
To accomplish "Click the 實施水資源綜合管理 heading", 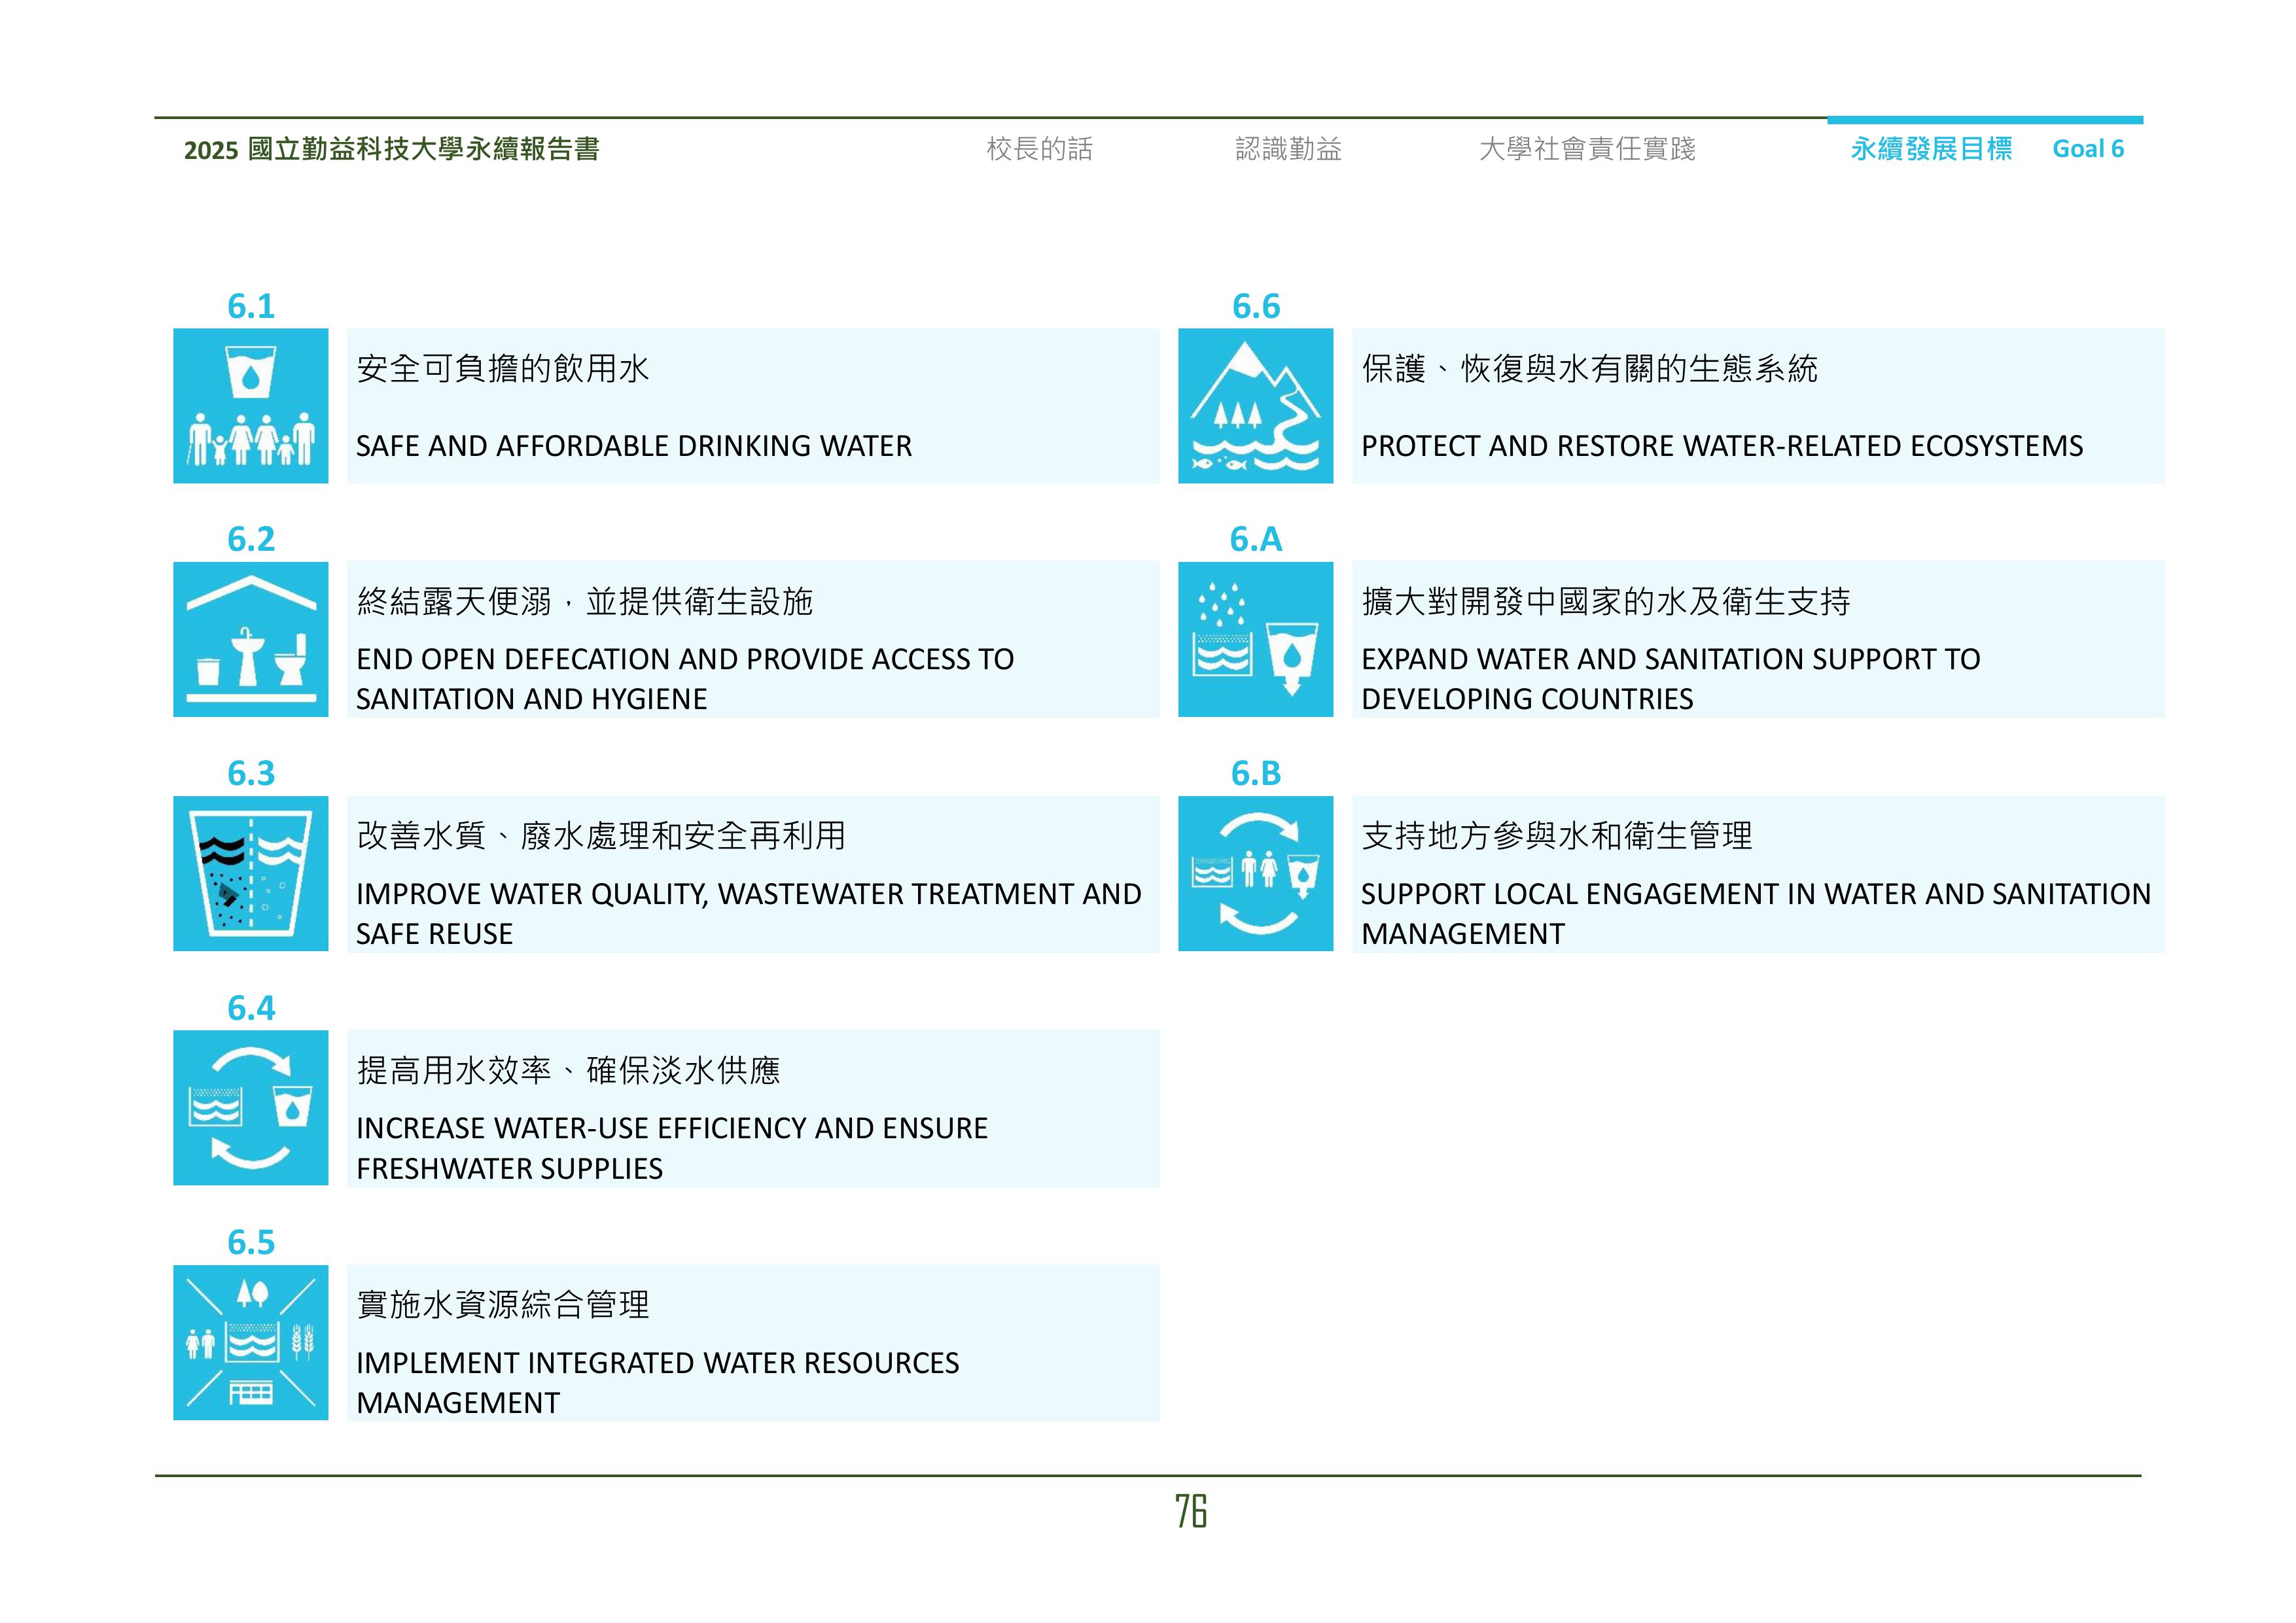I will point(503,1304).
